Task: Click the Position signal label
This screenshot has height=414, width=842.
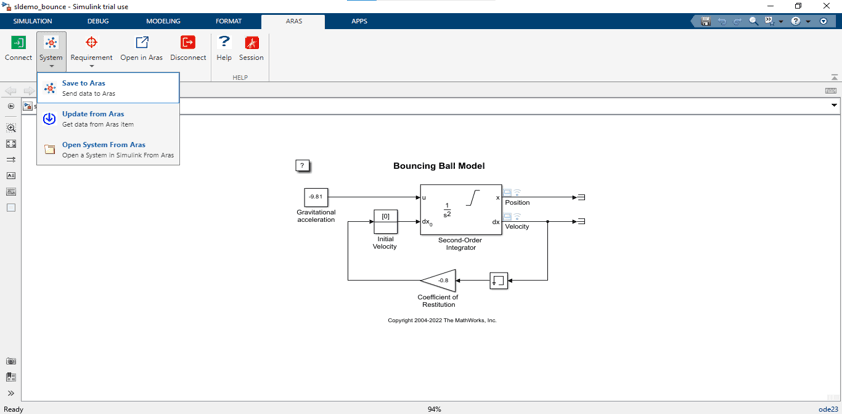Action: [518, 203]
